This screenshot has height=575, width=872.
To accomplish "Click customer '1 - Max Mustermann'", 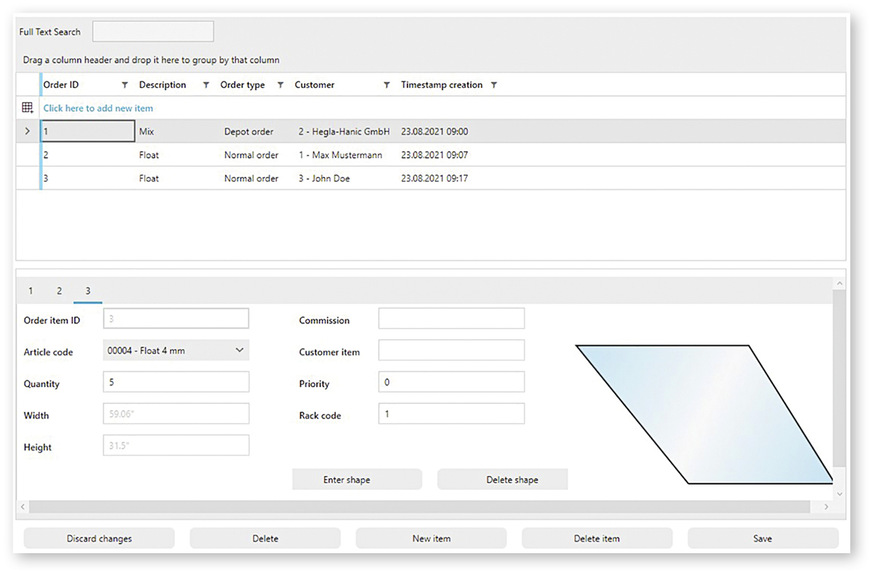I will (340, 155).
